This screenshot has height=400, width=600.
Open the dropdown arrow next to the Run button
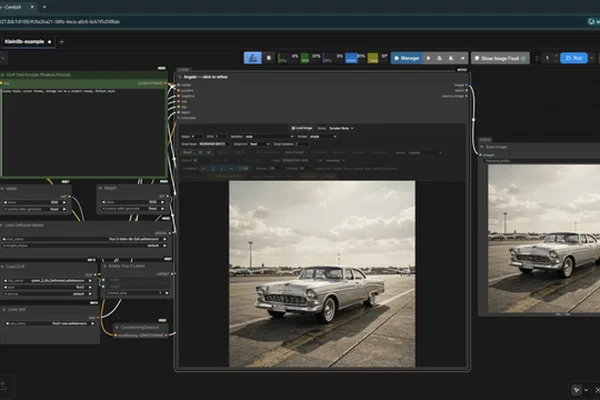click(x=592, y=58)
